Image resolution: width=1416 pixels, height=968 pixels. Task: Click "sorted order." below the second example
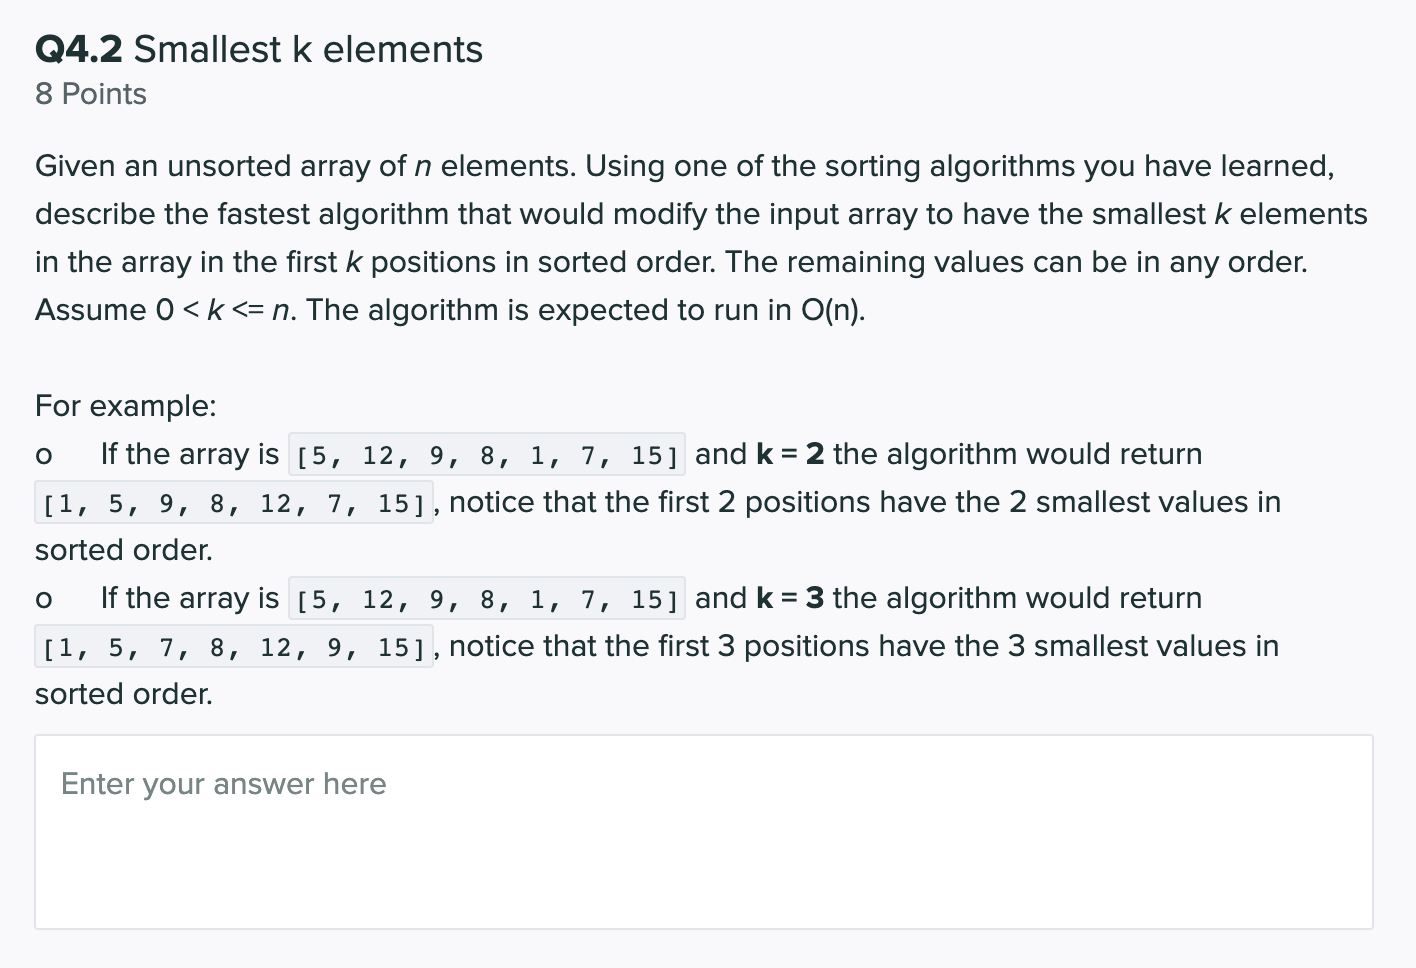(x=124, y=694)
